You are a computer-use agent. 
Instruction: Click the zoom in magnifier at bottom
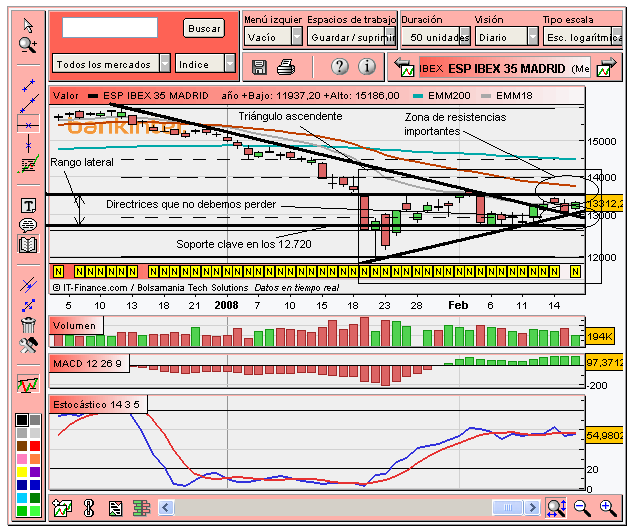coord(608,508)
